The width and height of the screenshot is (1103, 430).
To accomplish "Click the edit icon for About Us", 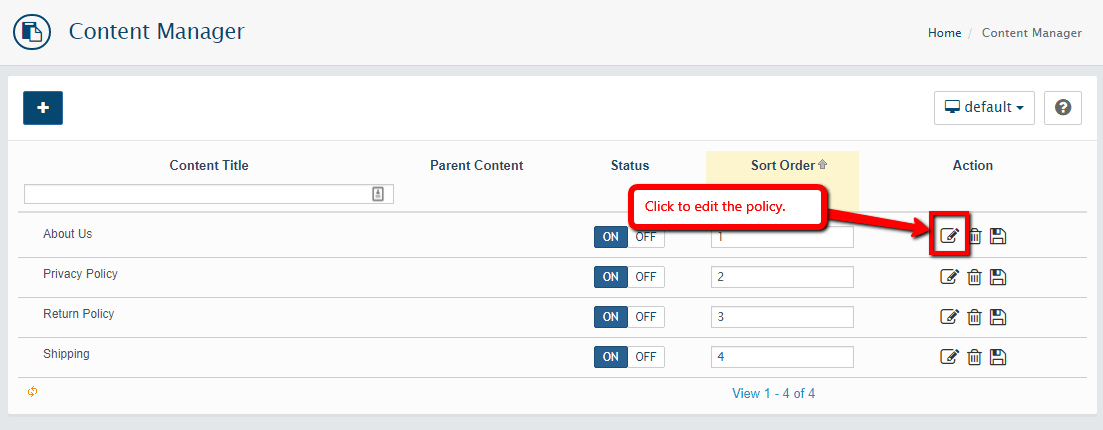I will point(950,236).
